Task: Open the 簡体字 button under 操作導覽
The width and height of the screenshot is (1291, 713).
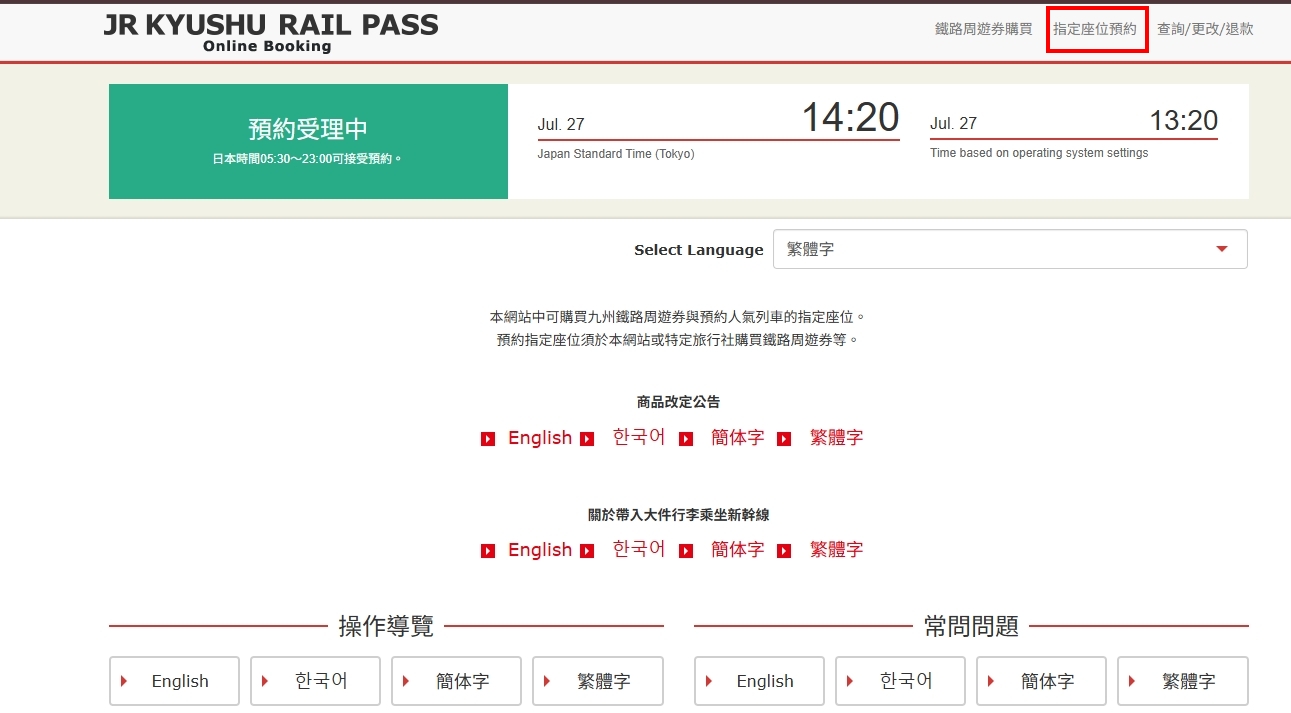Action: (x=456, y=681)
